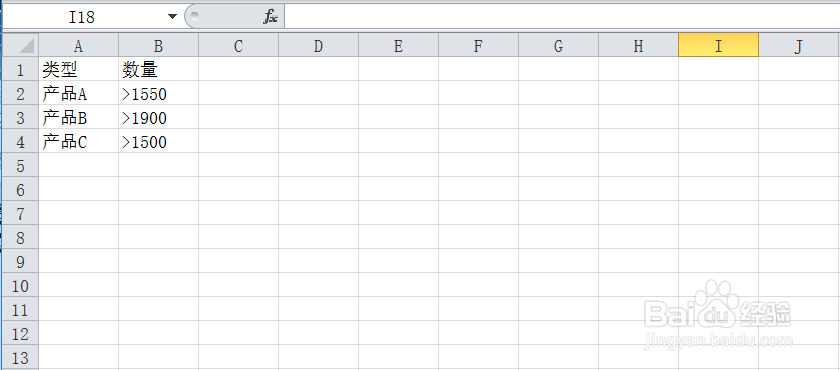Select cell with 产品A
840x370 pixels.
(x=78, y=93)
